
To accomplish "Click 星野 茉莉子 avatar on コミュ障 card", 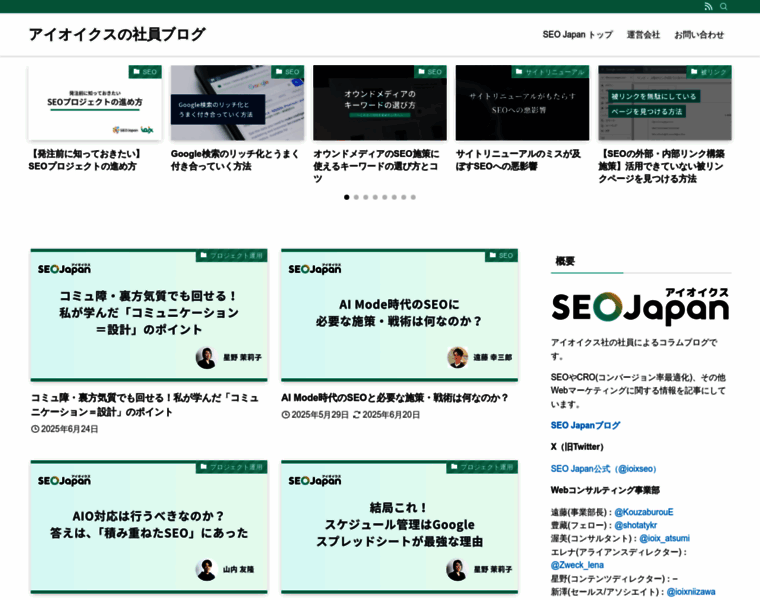I will click(x=206, y=358).
